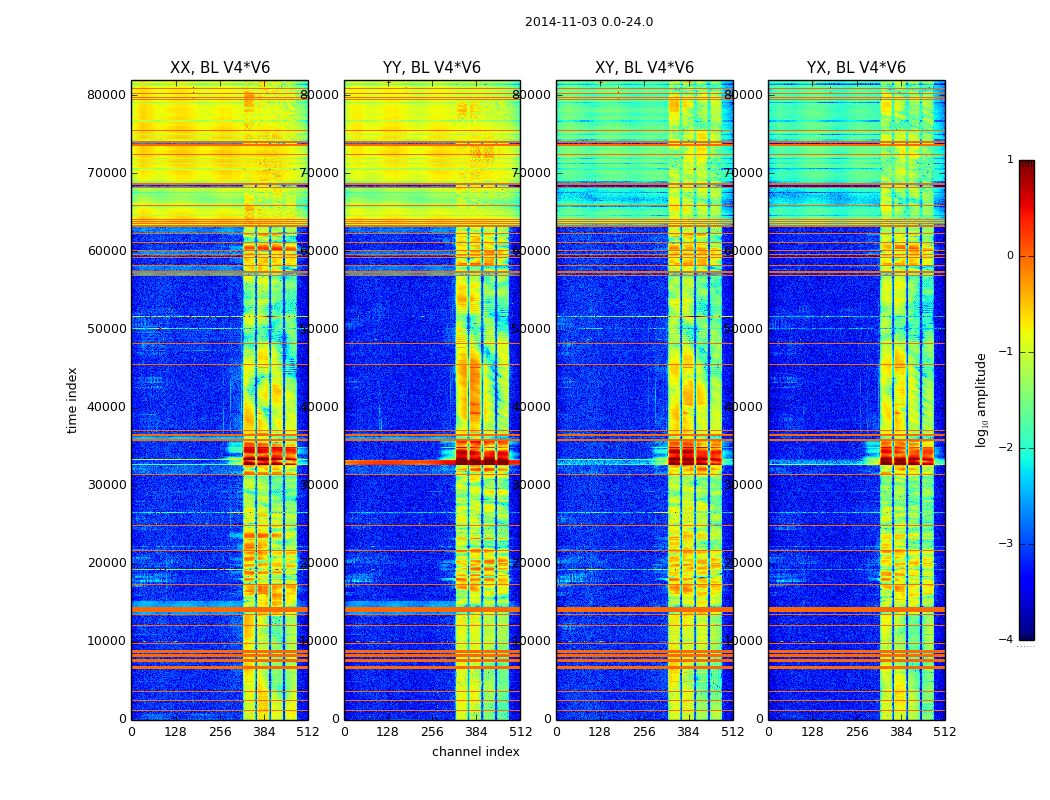Click the 40000 tick label left of XX plot
Viewport: 1050px width, 800px height.
click(106, 407)
